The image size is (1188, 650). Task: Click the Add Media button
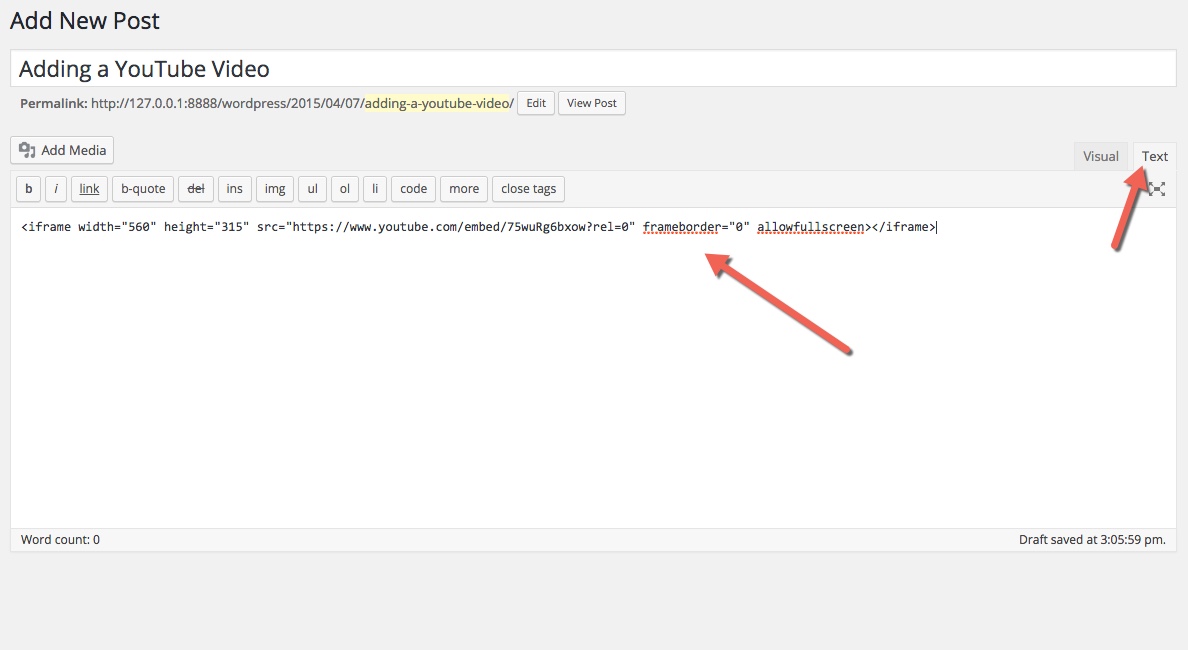pyautogui.click(x=62, y=150)
